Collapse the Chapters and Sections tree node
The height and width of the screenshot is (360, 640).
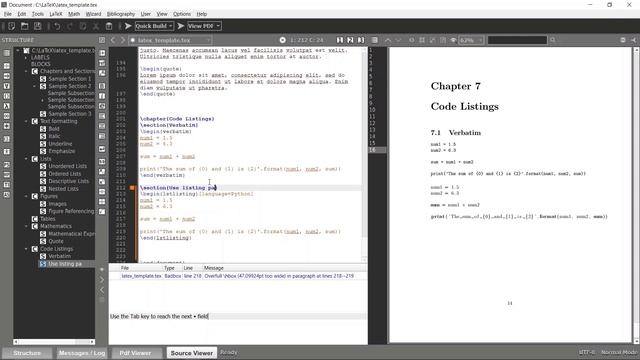(27, 71)
